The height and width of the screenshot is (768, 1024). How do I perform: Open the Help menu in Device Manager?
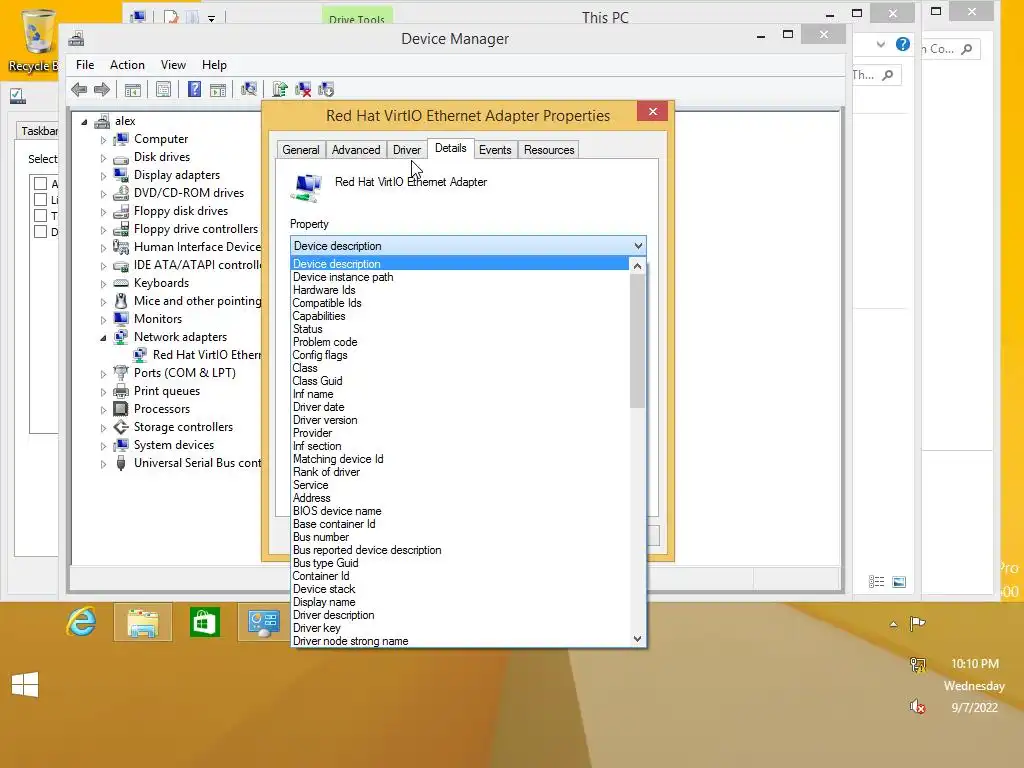(214, 65)
